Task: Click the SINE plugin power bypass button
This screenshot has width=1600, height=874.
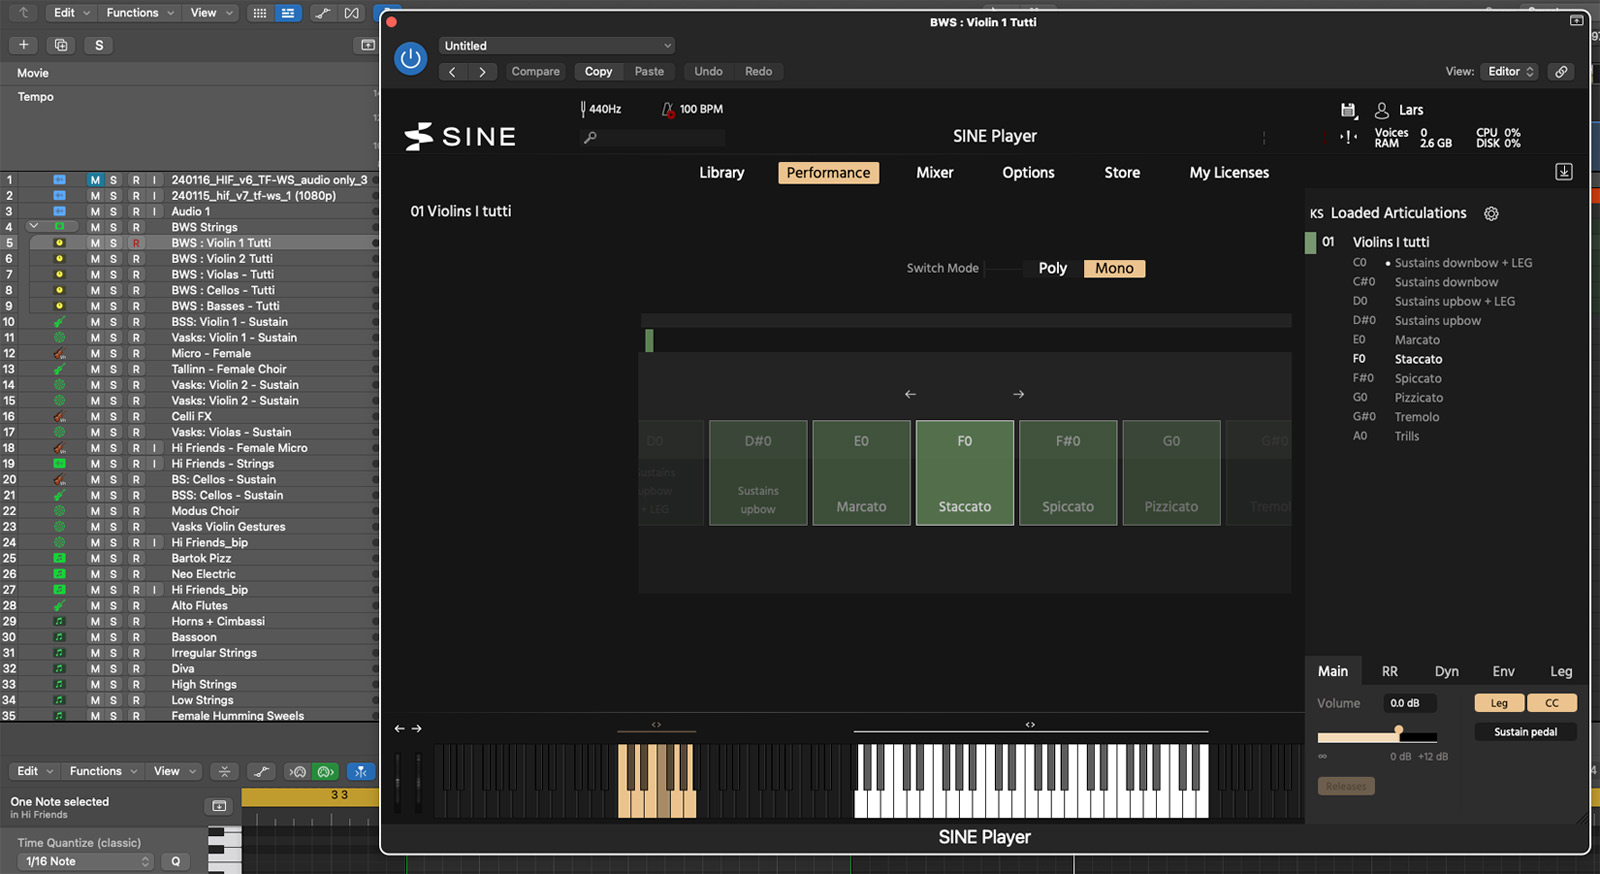Action: pyautogui.click(x=410, y=59)
